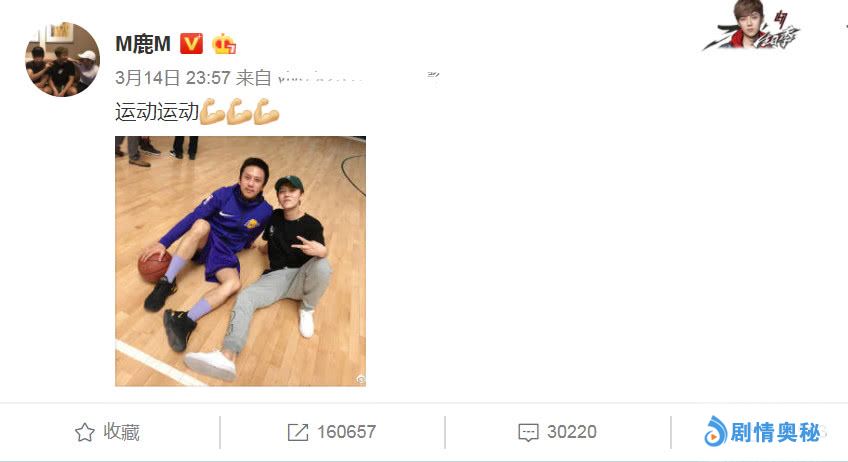Click the first flexed-biceps emoji
The height and width of the screenshot is (462, 848).
click(x=213, y=111)
